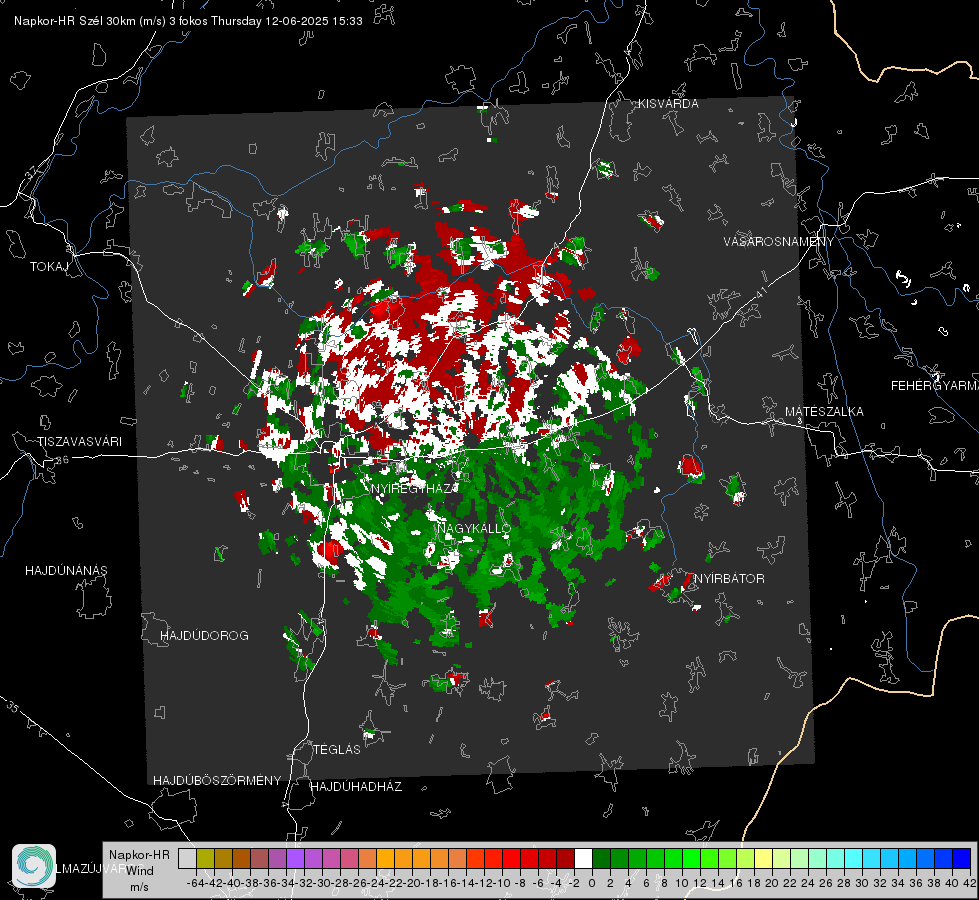Select the 0 value on wind scale
979x900 pixels.
592,883
